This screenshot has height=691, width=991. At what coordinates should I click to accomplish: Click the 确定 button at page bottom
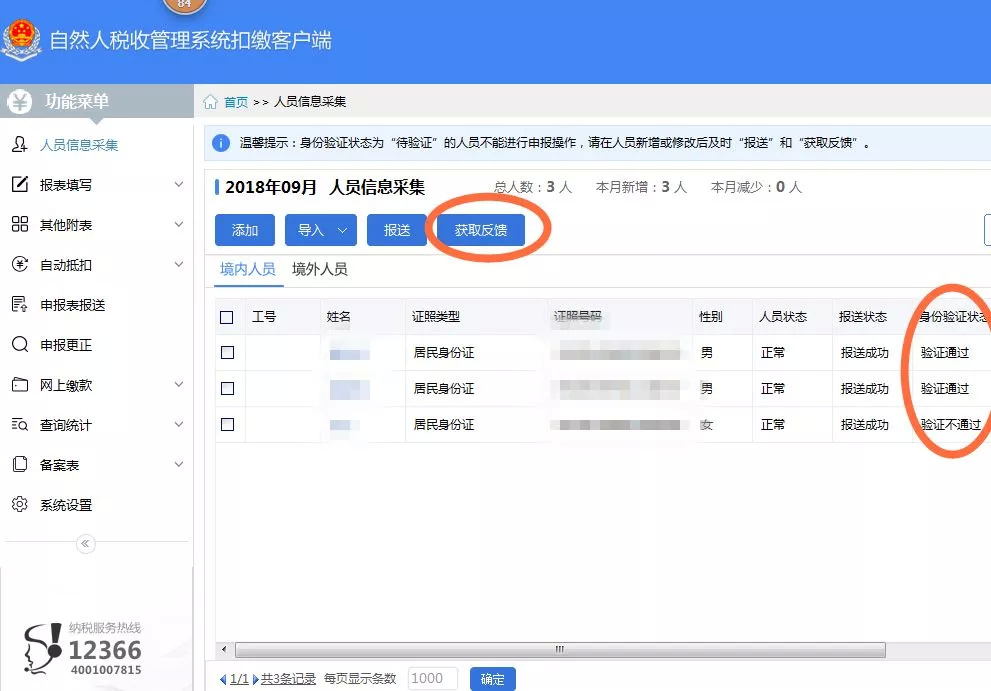491,678
